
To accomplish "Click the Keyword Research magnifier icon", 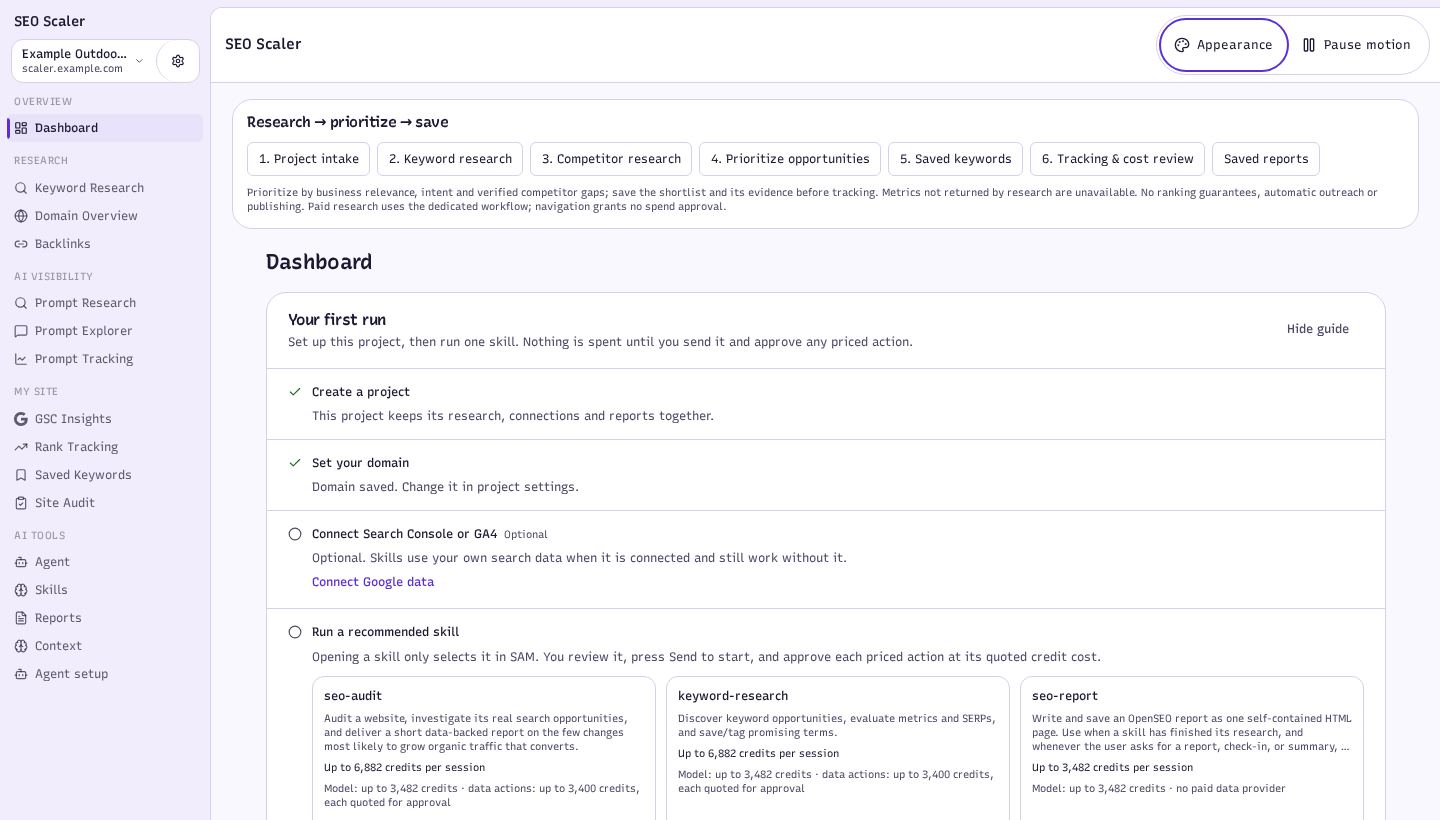I will click(x=21, y=188).
